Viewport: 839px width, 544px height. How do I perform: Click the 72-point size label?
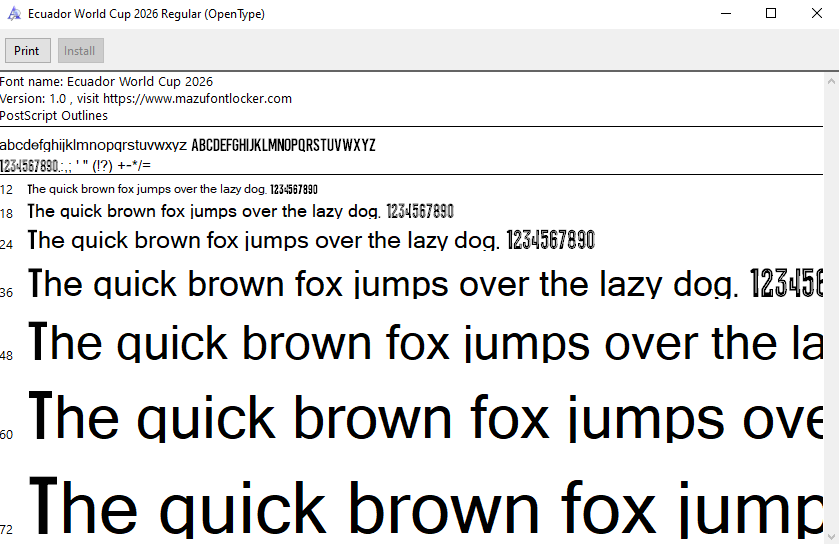click(x=7, y=528)
